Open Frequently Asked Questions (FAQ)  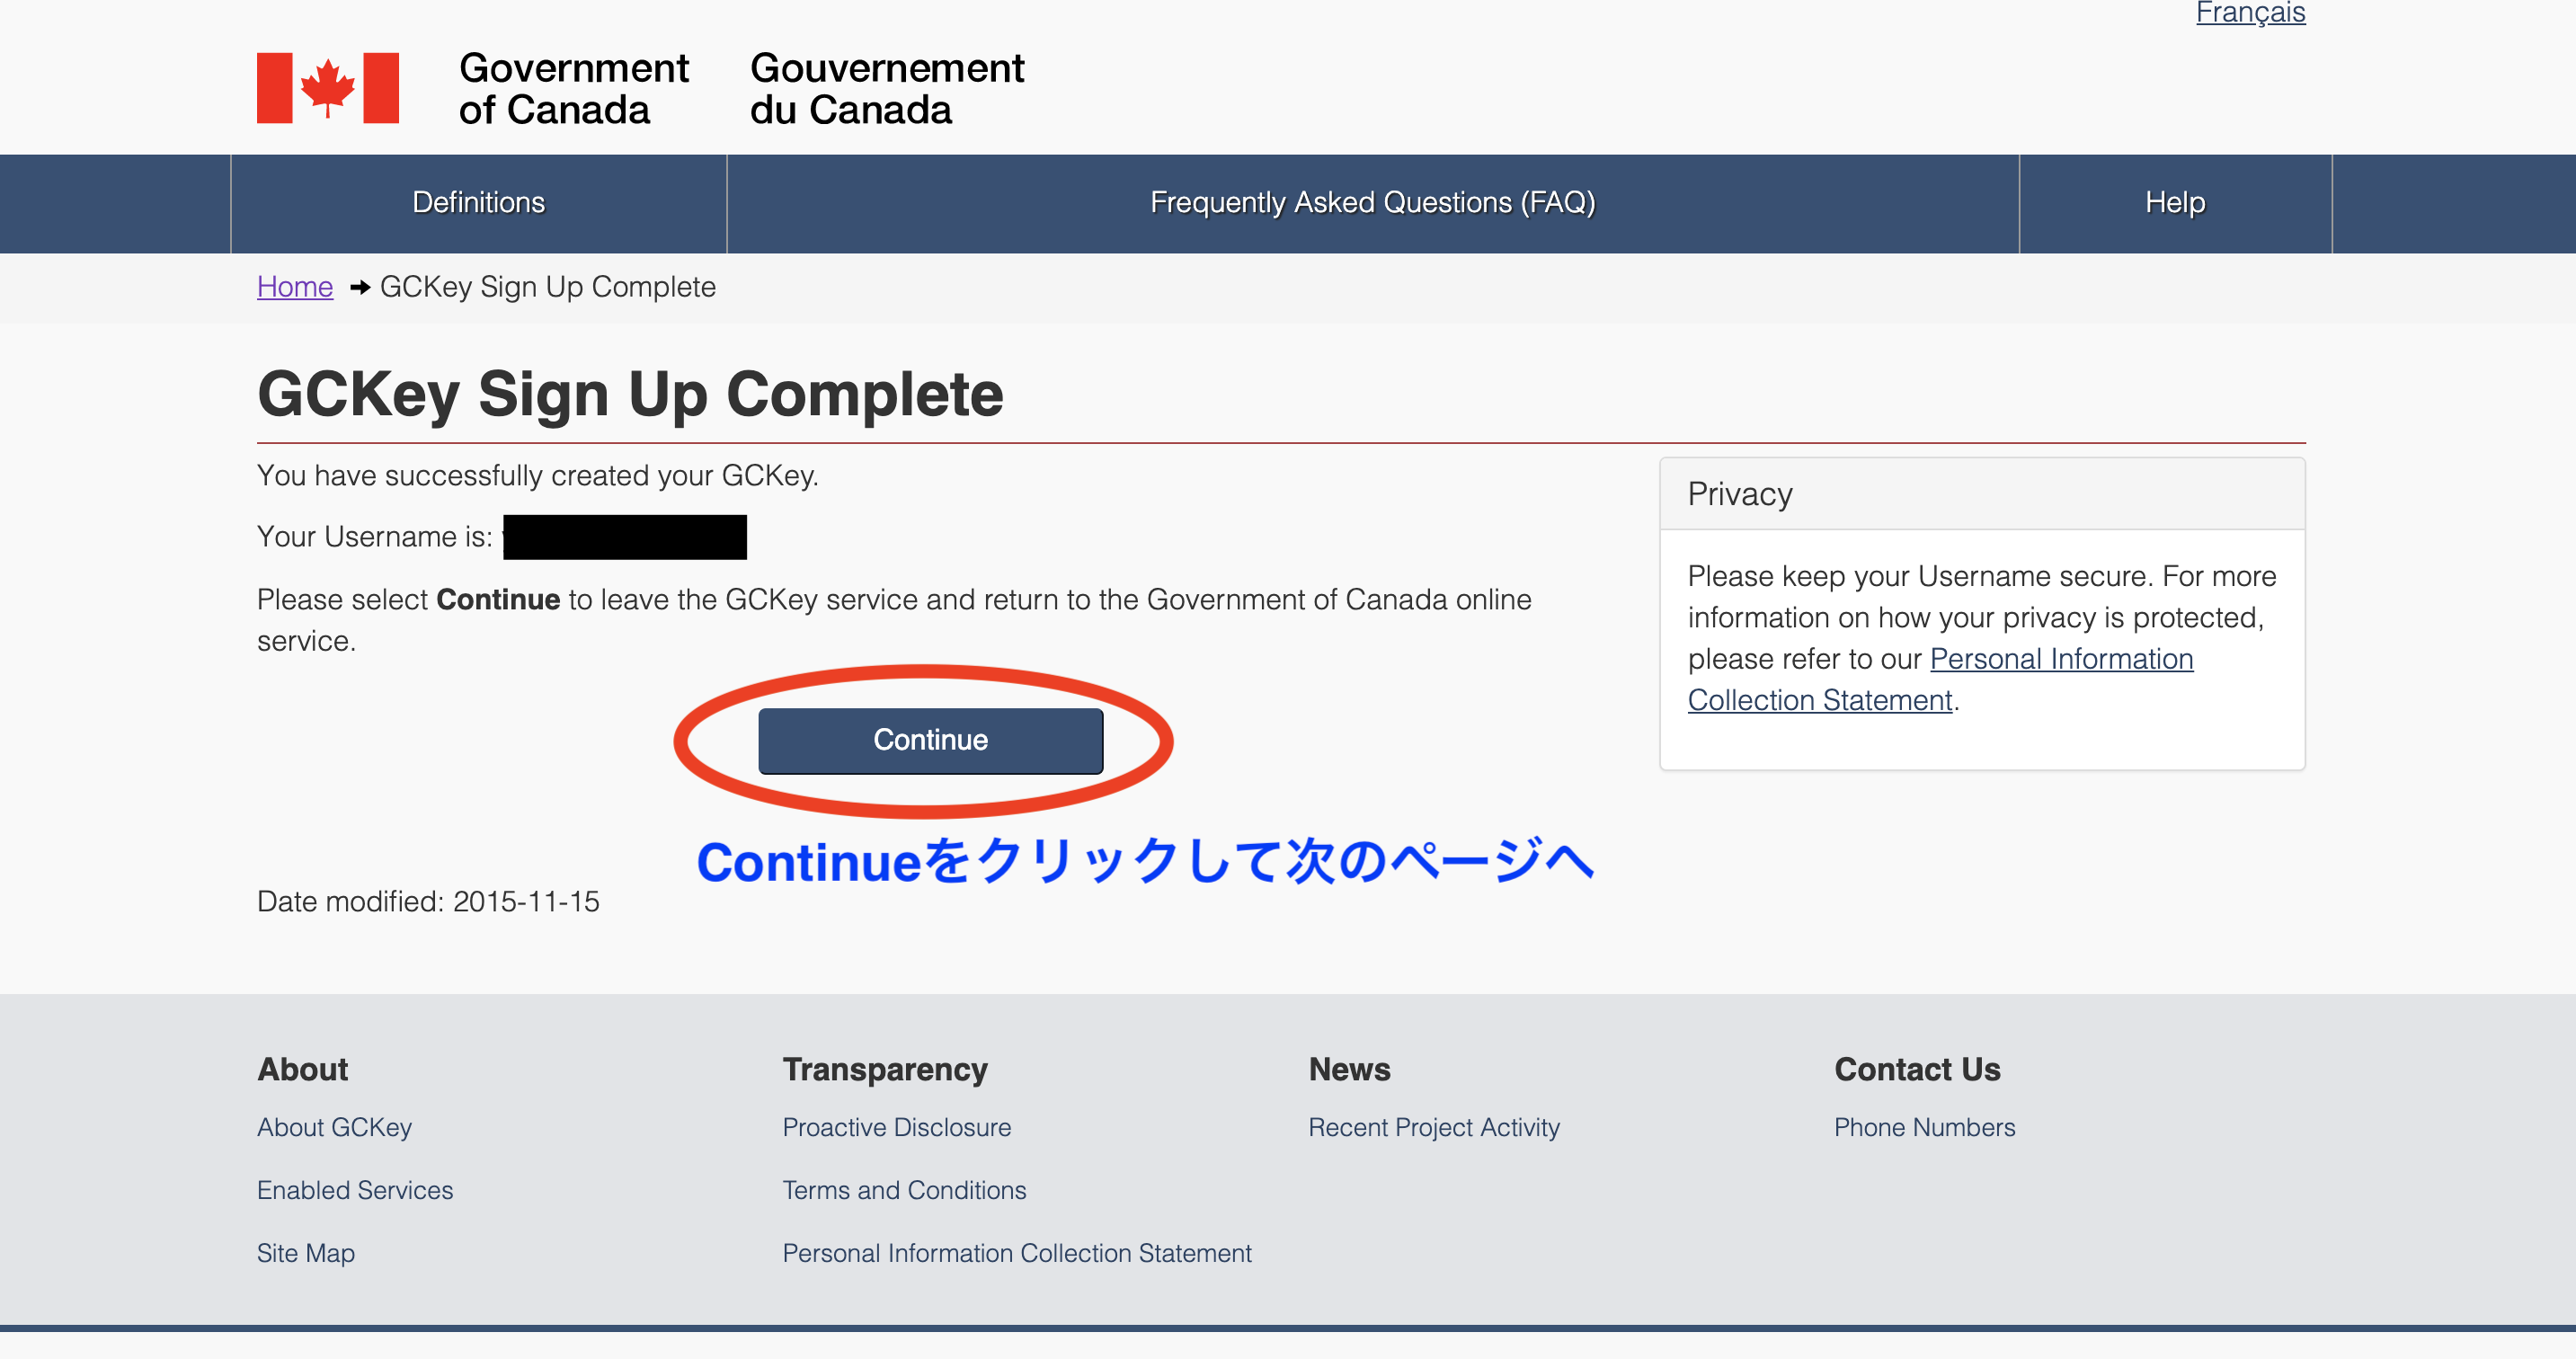1372,203
